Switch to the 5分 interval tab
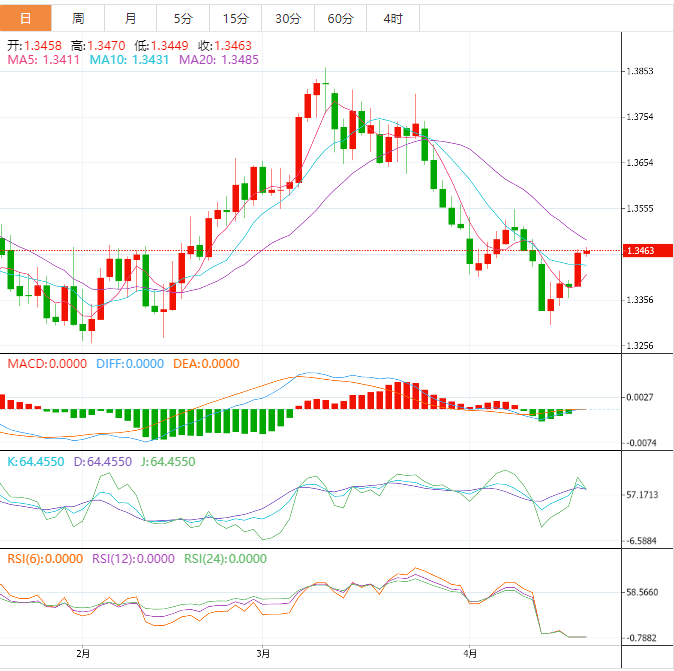This screenshot has width=674, height=671. (183, 18)
